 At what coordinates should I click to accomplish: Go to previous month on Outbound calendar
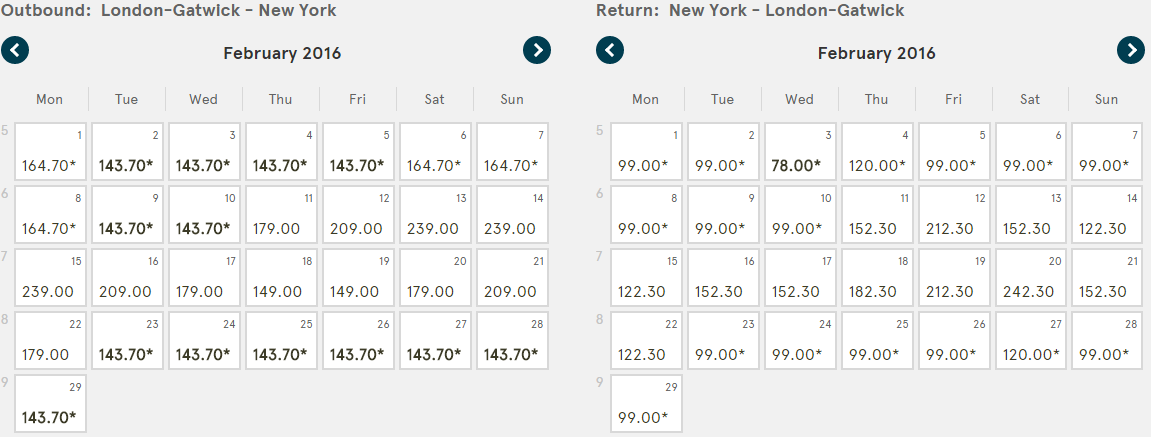pyautogui.click(x=15, y=50)
